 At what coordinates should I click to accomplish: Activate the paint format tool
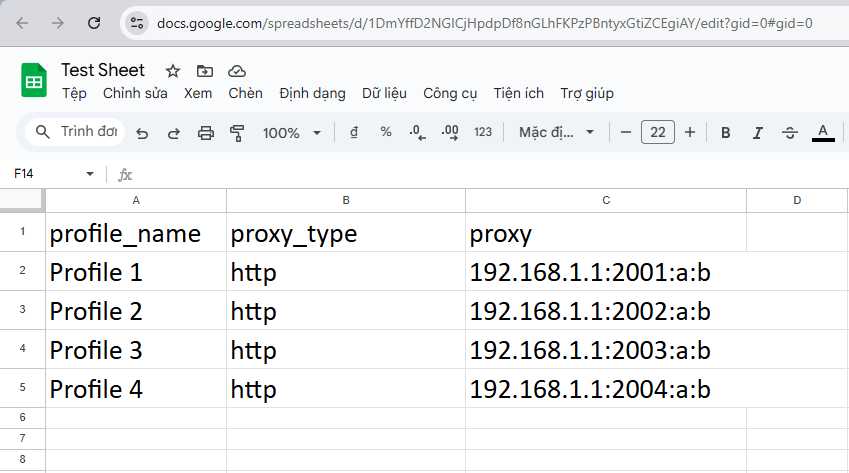[237, 133]
